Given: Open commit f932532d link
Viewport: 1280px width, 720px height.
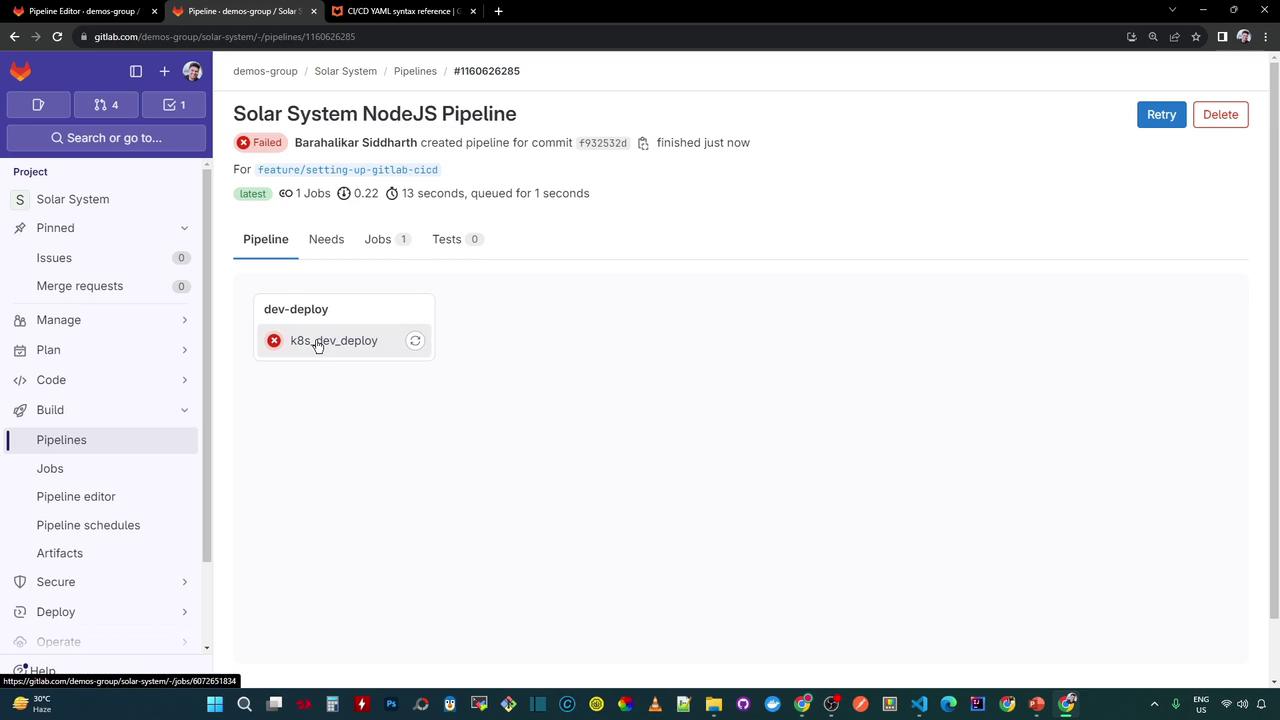Looking at the screenshot, I should (604, 143).
